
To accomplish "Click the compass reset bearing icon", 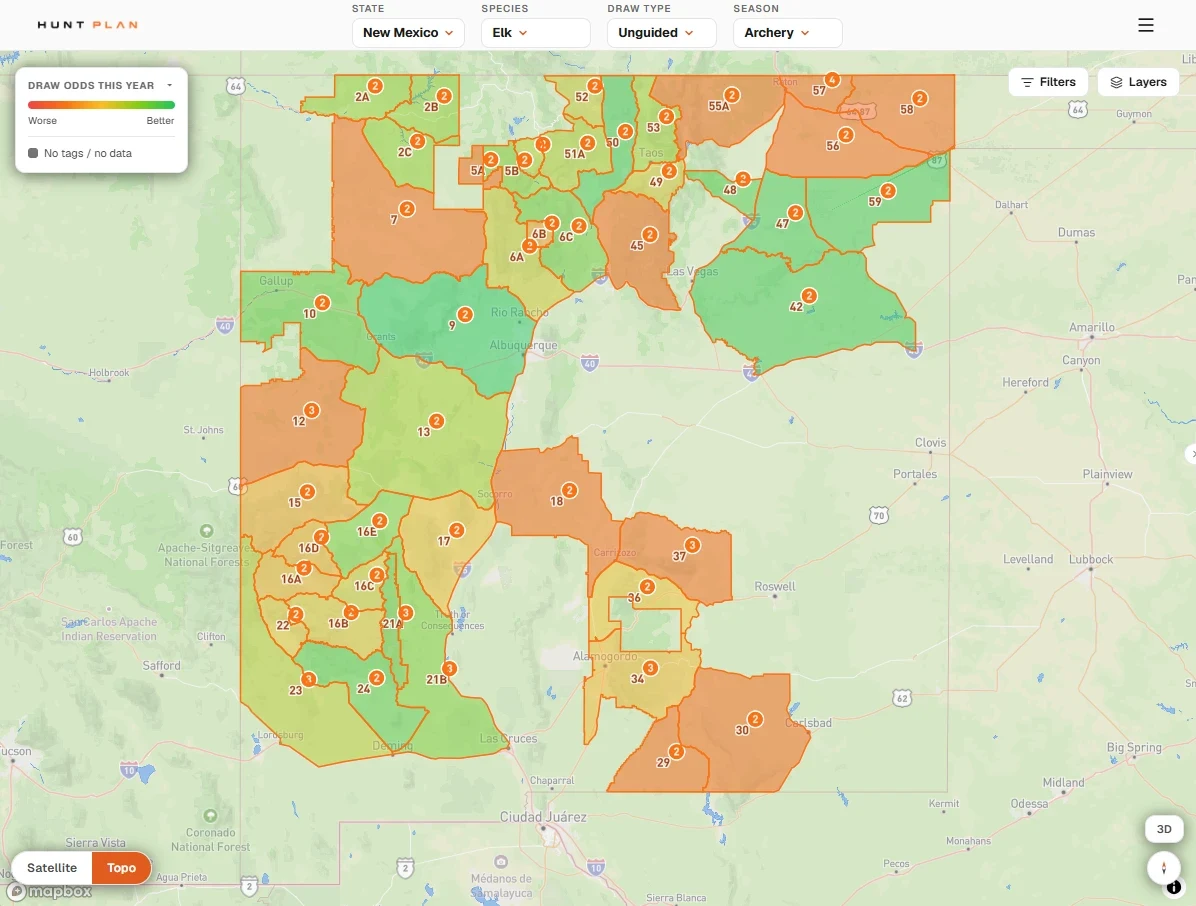I will 1163,868.
